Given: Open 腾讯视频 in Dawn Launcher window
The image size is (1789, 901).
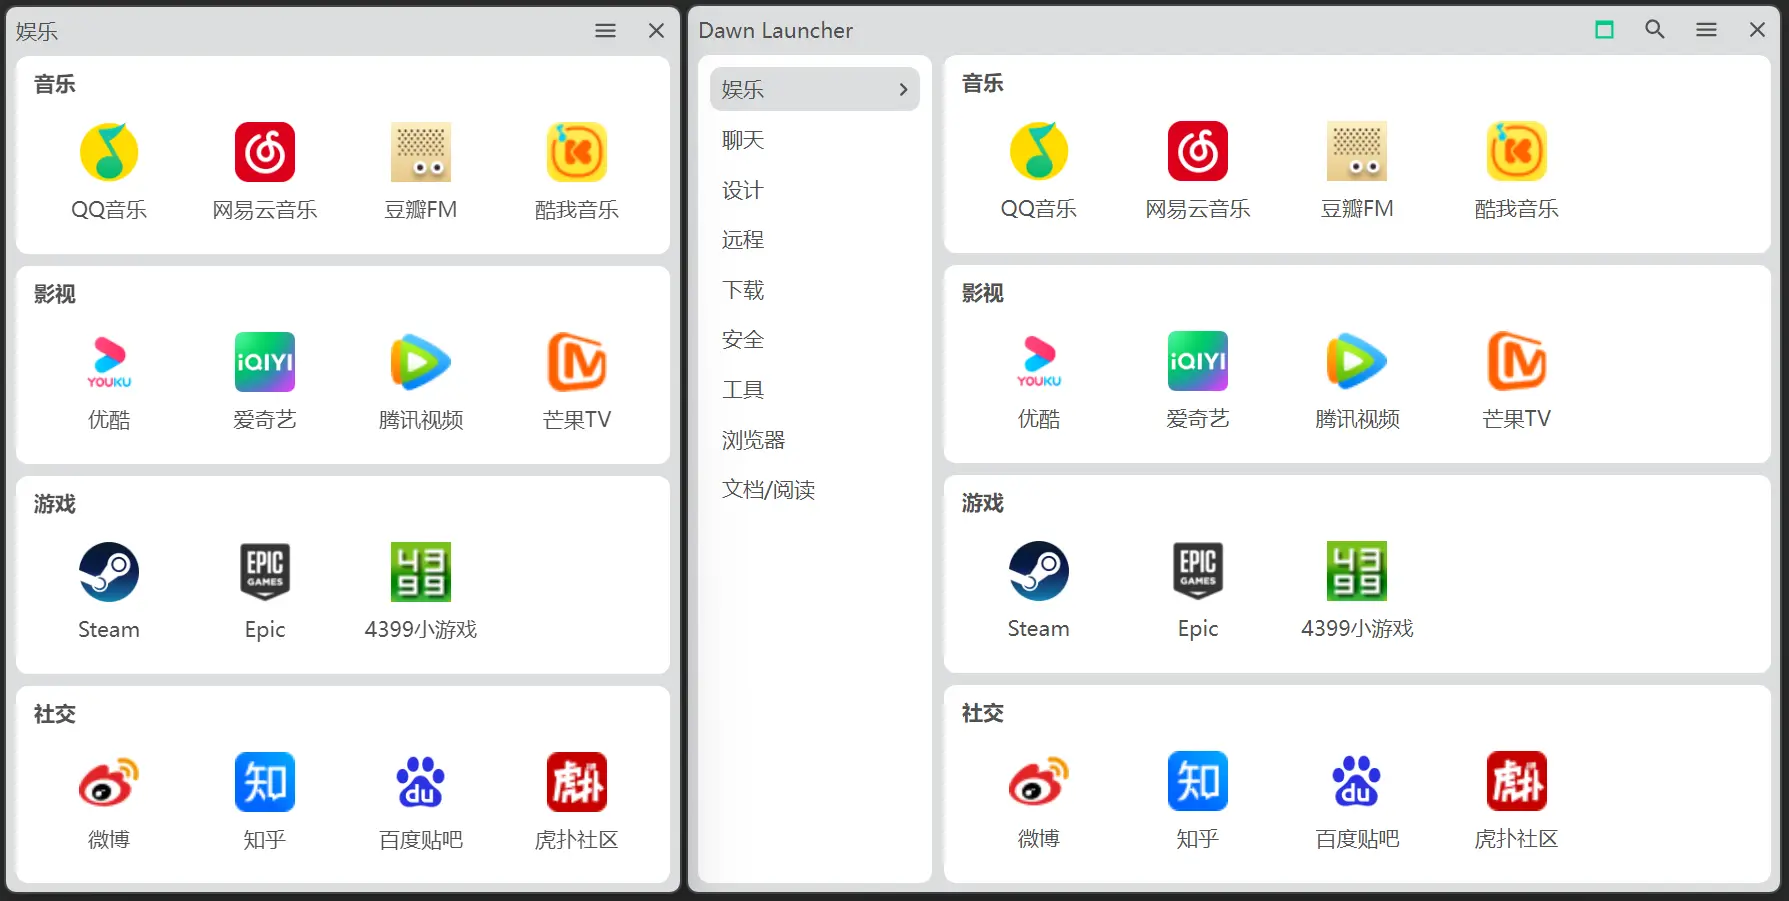Looking at the screenshot, I should [x=1357, y=379].
